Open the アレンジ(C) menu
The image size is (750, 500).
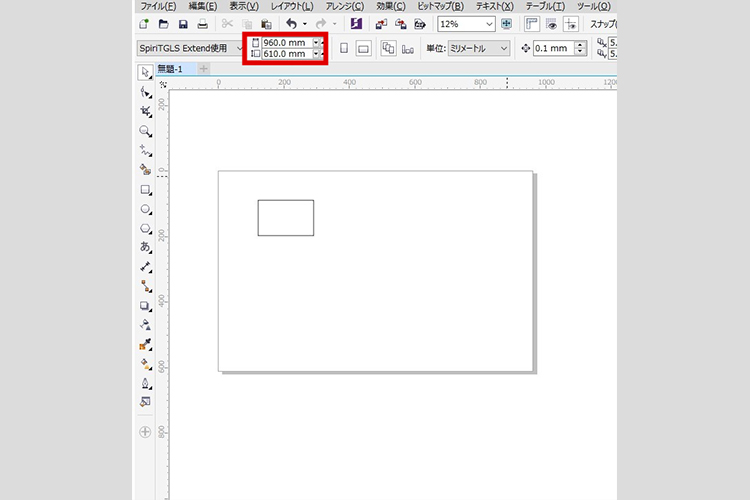pyautogui.click(x=345, y=6)
